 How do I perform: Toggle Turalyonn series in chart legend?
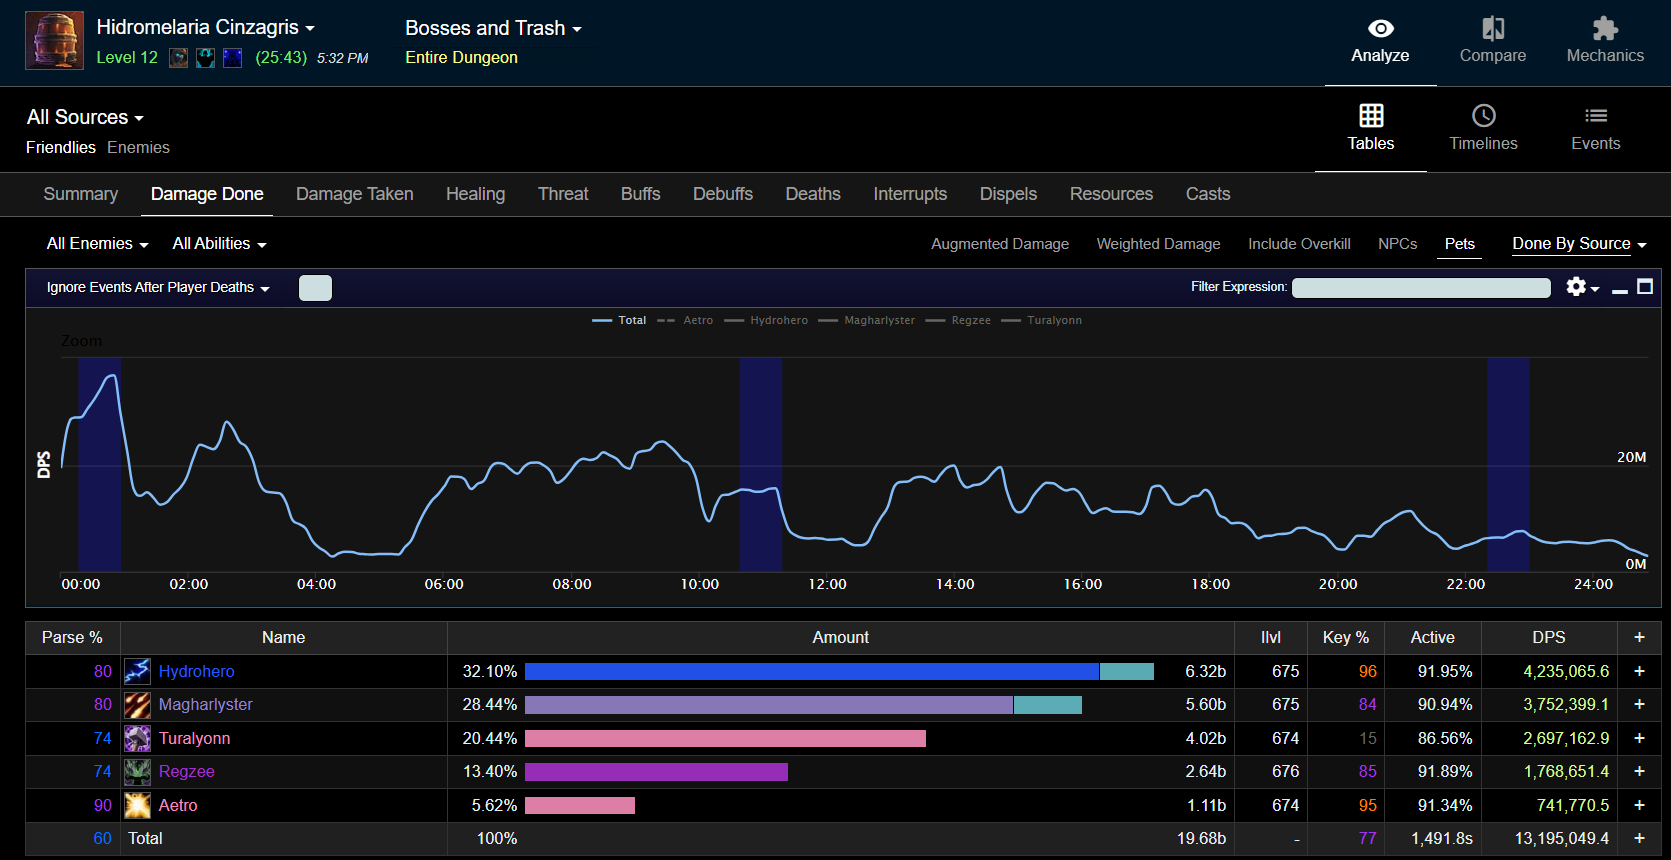[1041, 320]
